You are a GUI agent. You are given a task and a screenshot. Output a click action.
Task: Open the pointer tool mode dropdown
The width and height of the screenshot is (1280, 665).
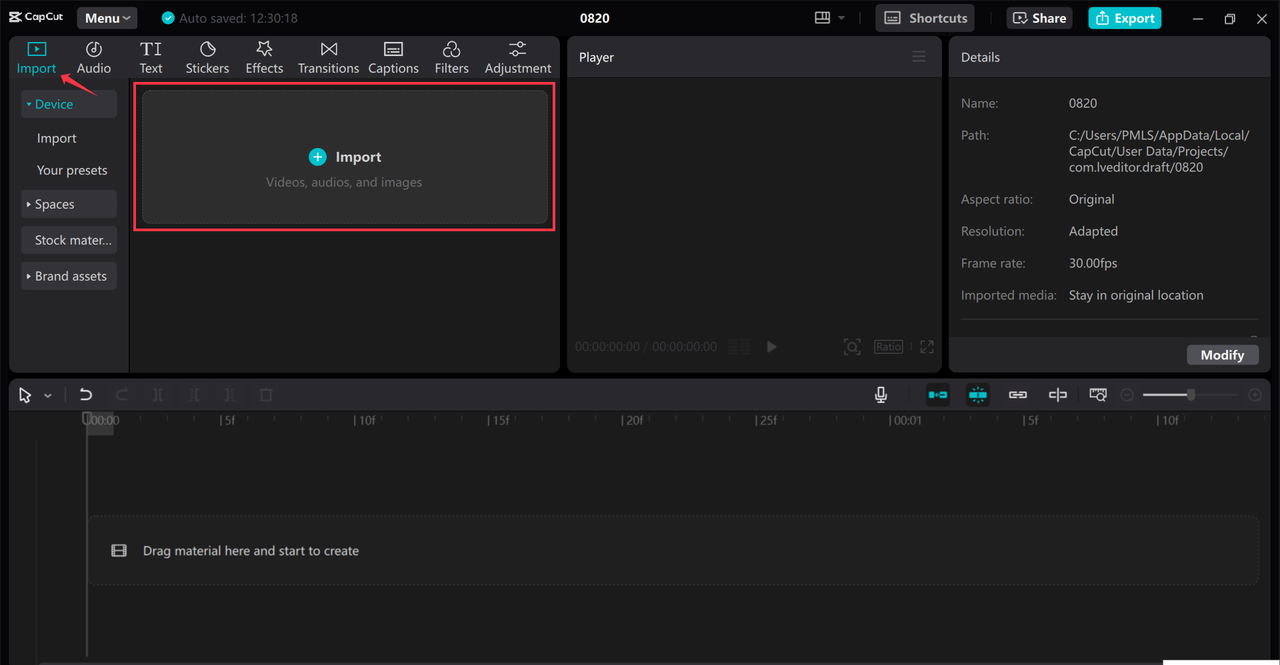pos(47,396)
